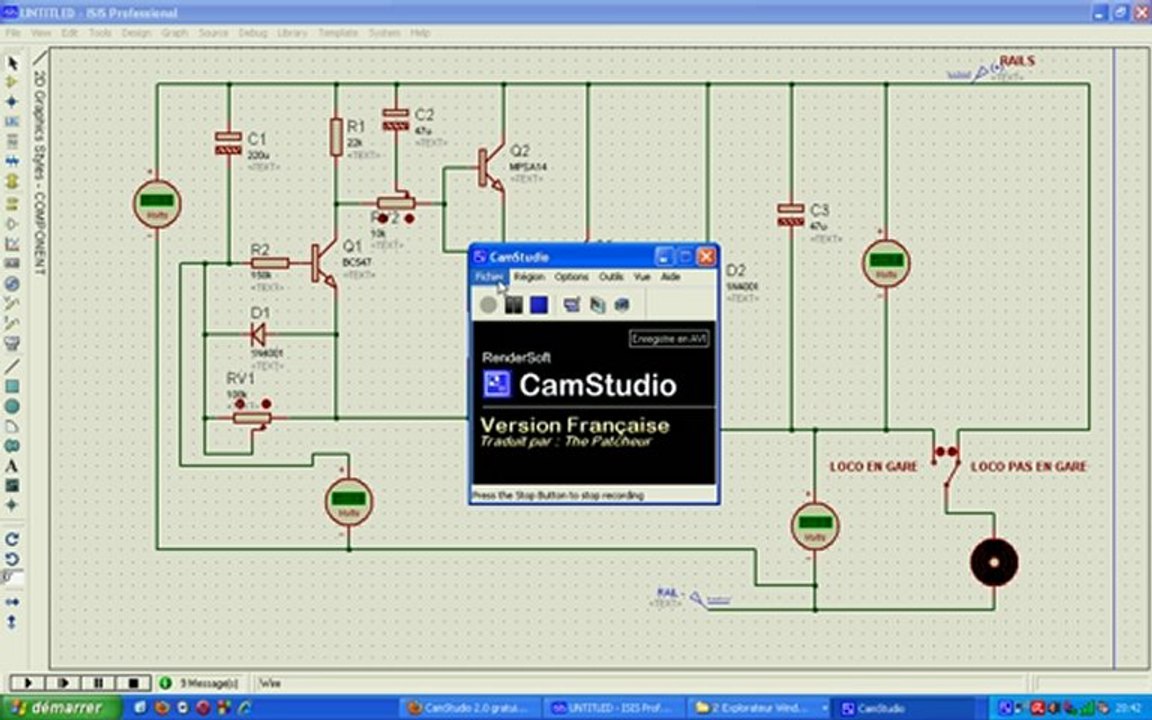Stop the simulation

(133, 683)
